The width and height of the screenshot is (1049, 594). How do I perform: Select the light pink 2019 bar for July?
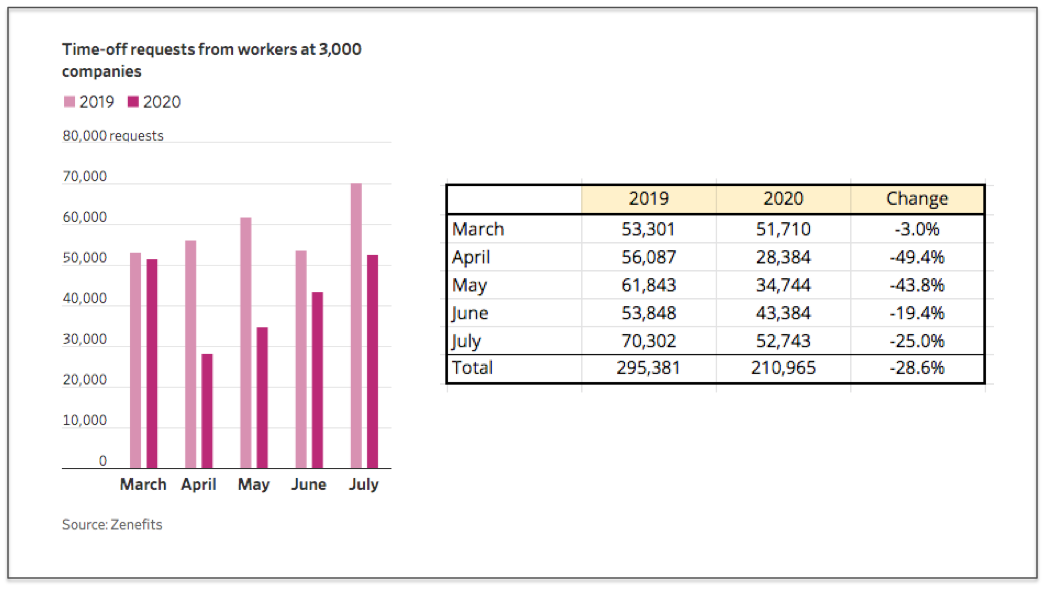356,326
